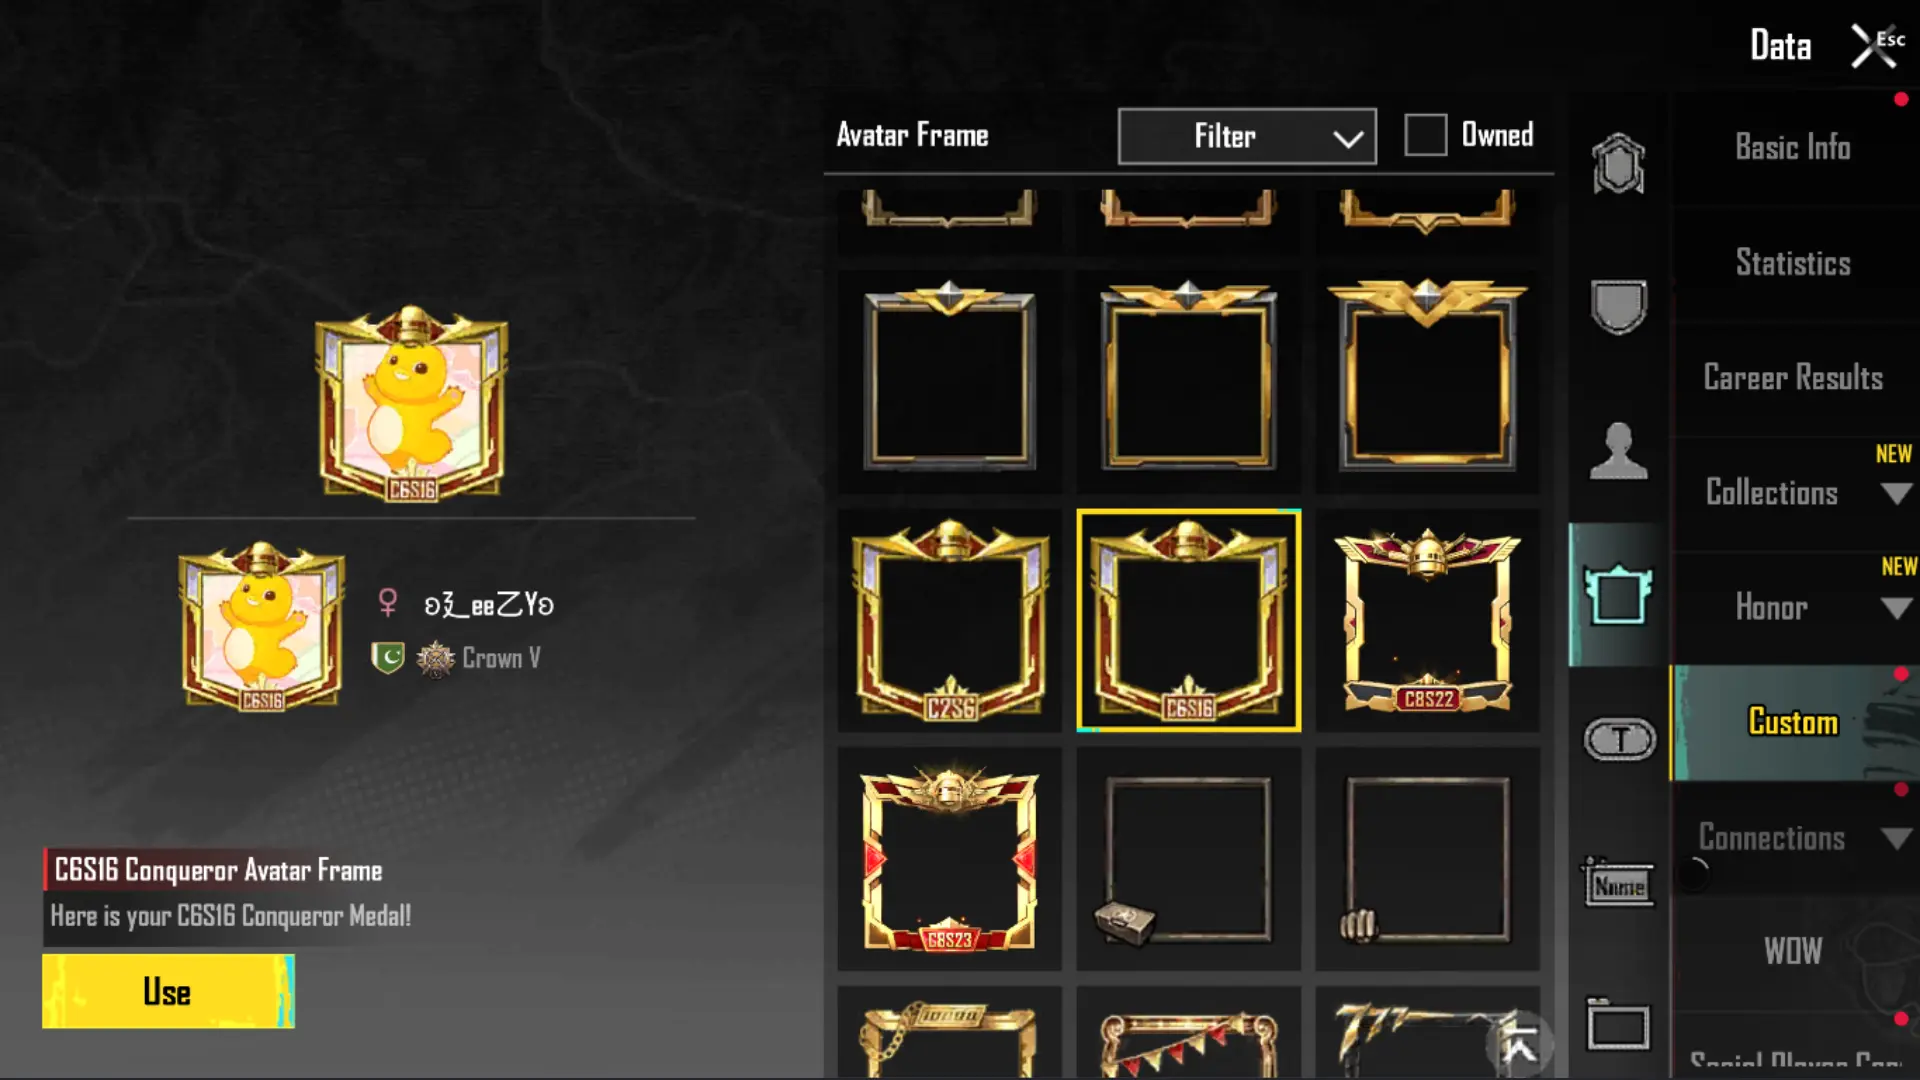
Task: Go to Career Results tab
Action: click(1794, 378)
